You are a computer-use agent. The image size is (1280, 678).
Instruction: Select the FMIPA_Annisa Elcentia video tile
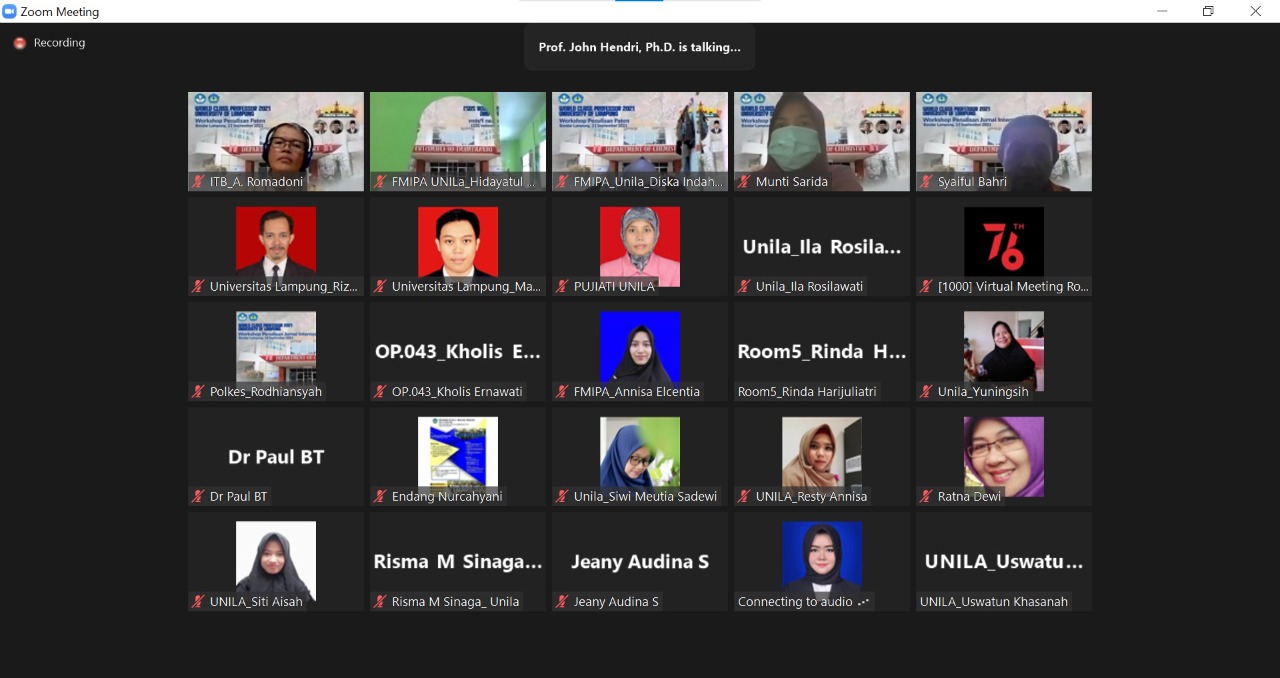(x=639, y=350)
